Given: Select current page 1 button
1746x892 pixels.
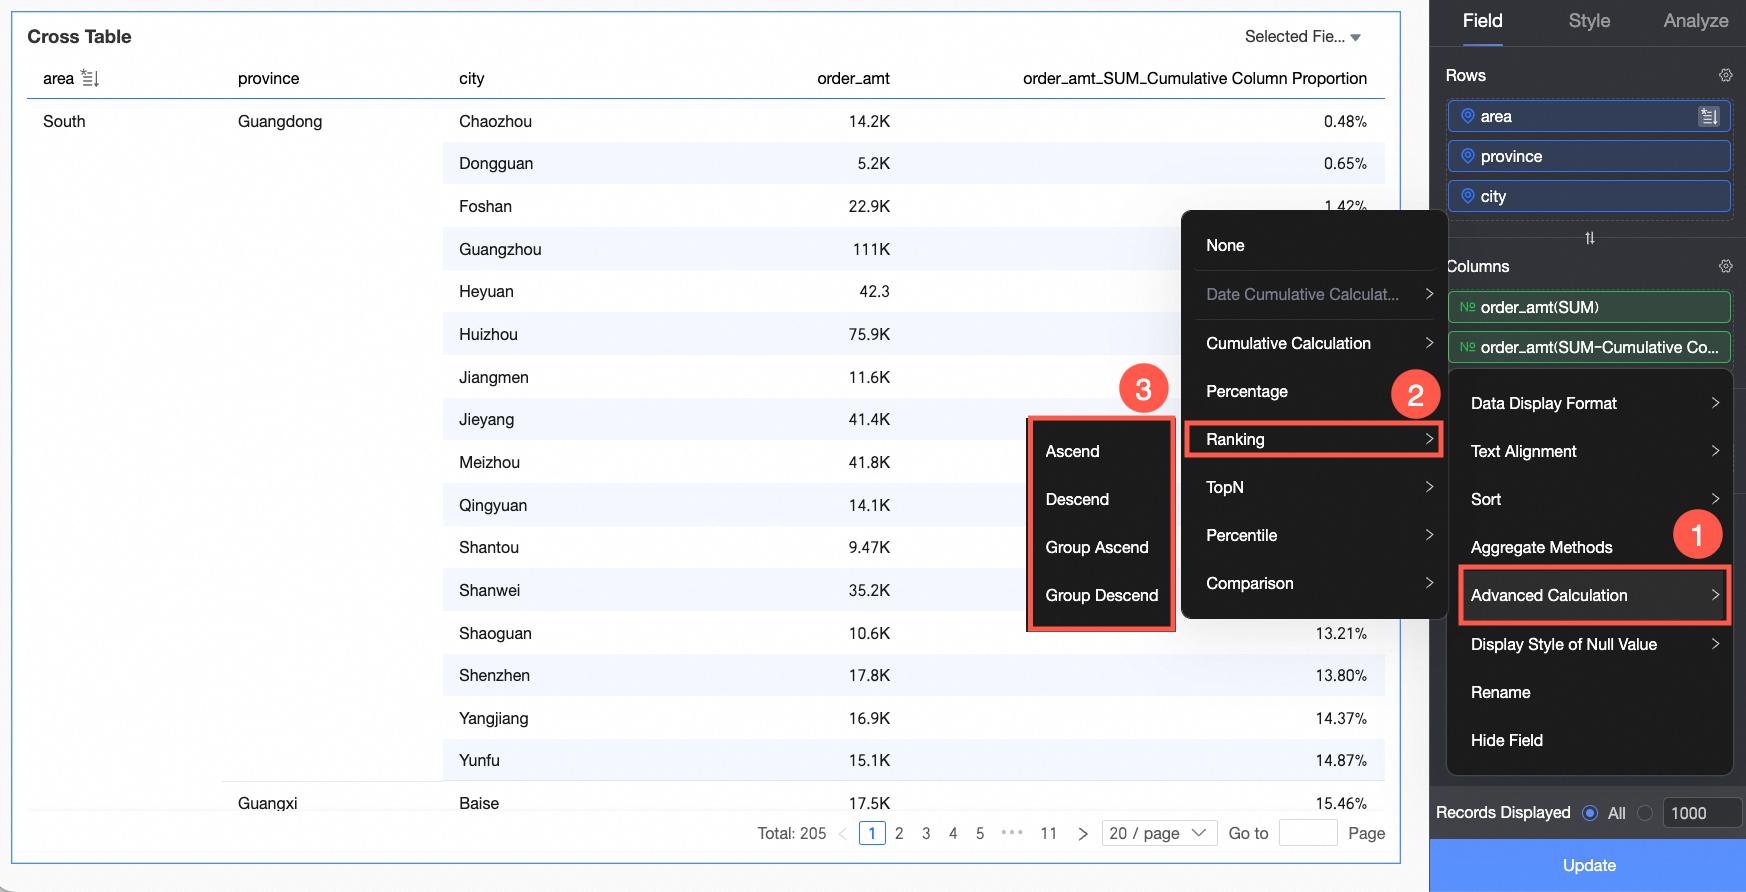Looking at the screenshot, I should pyautogui.click(x=872, y=833).
